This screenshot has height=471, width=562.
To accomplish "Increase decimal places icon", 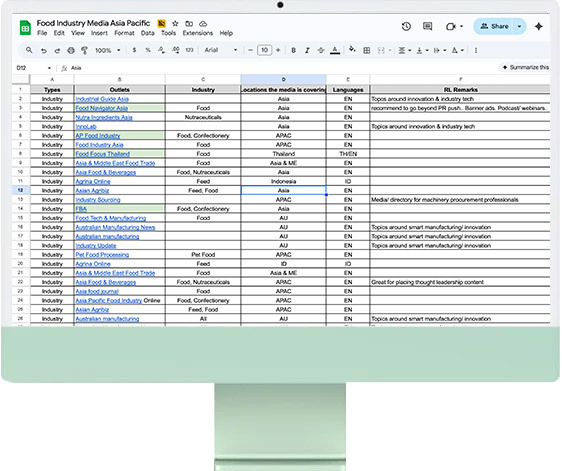I will point(176,50).
